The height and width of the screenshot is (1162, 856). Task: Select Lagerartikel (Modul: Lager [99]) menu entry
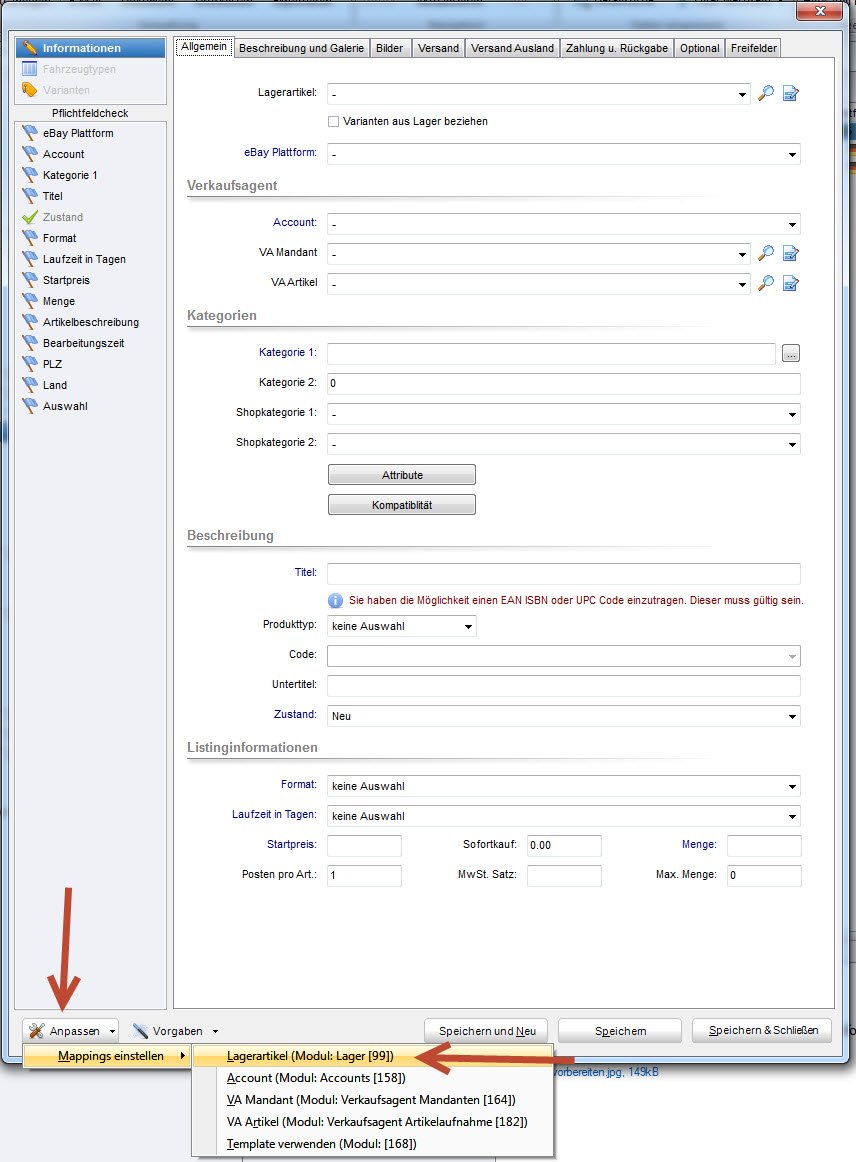372,1056
